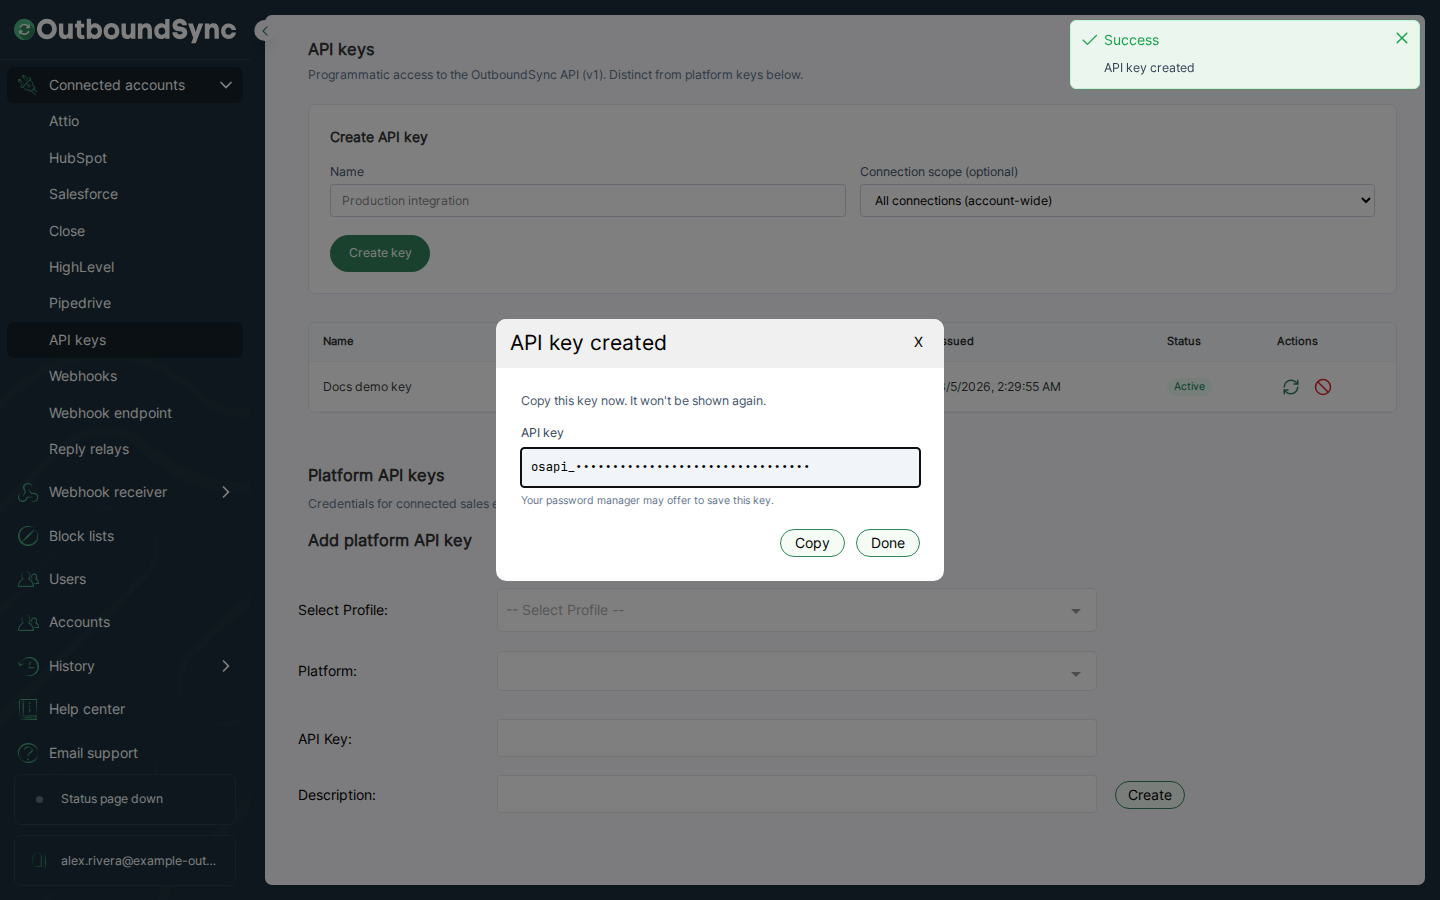This screenshot has width=1440, height=900.
Task: Click the Actions column header
Action: (x=1297, y=341)
